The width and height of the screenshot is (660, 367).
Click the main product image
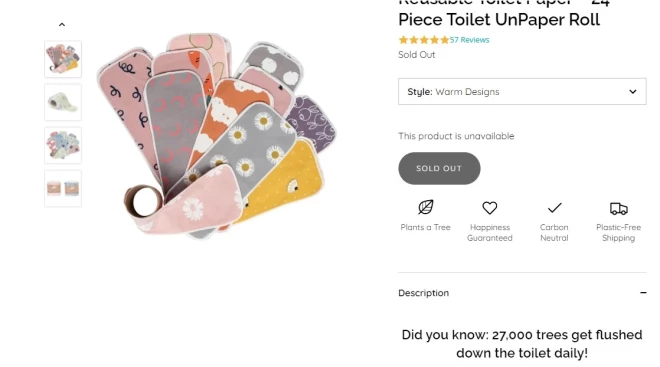[x=216, y=136]
